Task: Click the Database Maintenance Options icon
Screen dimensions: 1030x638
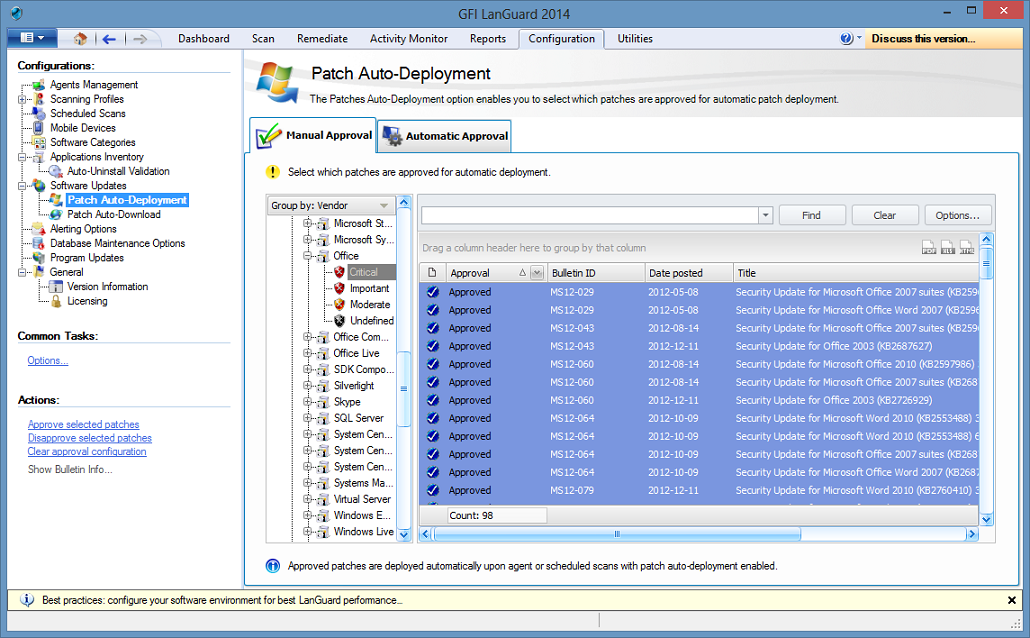Action: pyautogui.click(x=39, y=244)
